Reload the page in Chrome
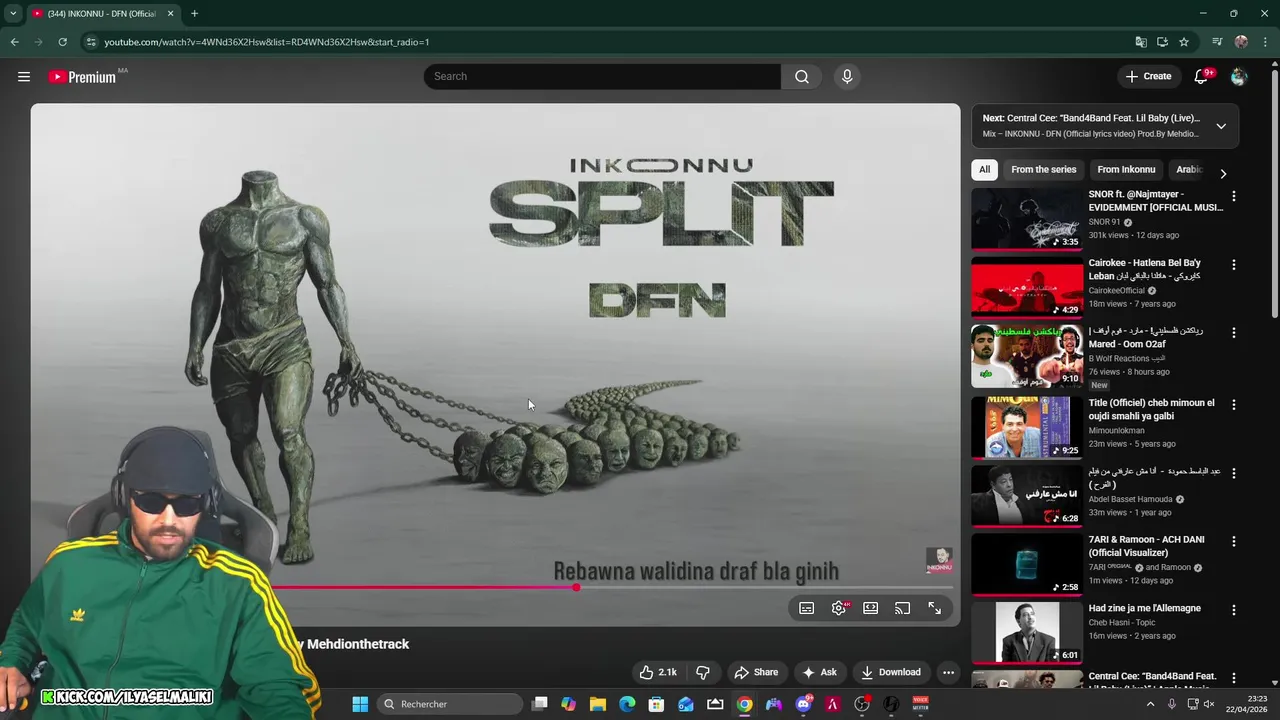 [x=62, y=42]
